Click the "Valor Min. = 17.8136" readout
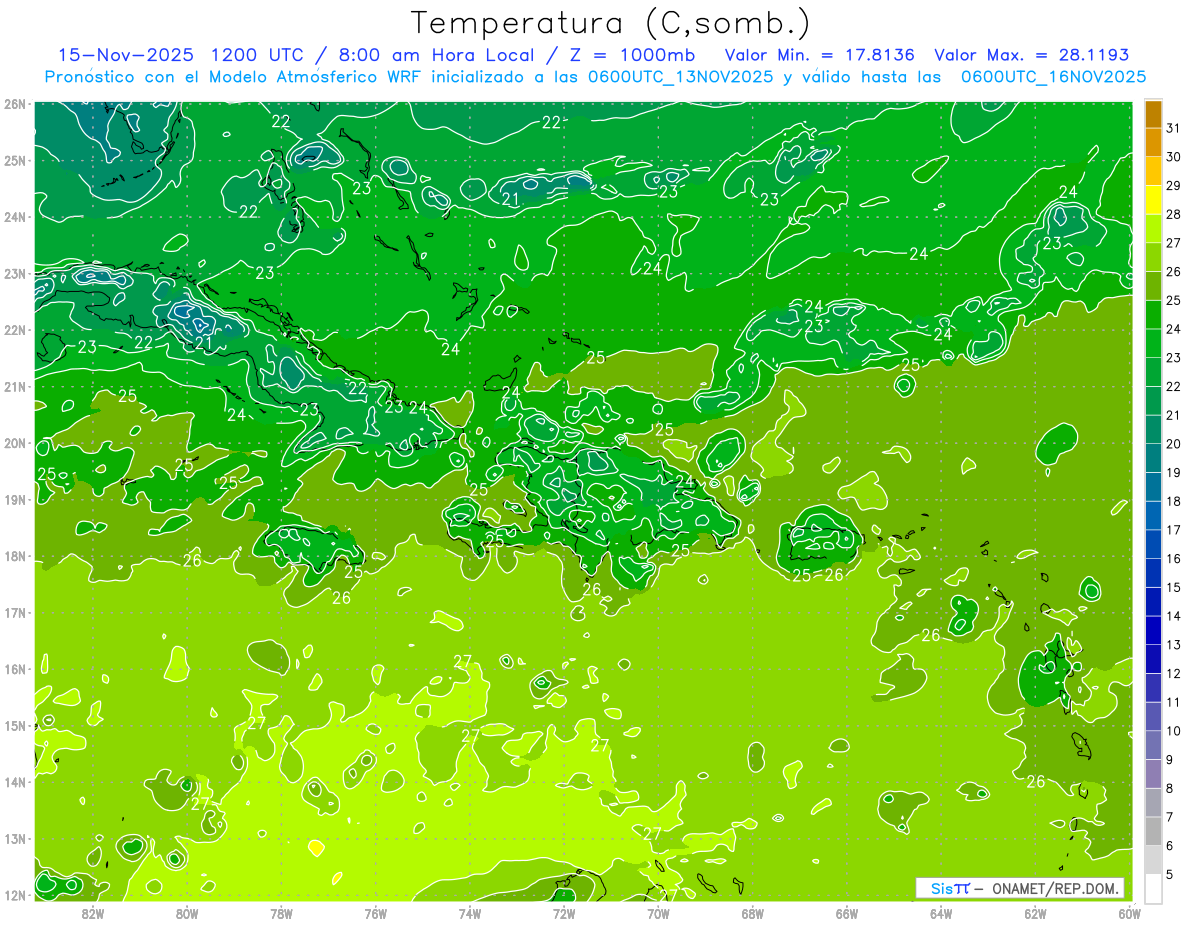Screen dimensions: 1200x927 click(x=820, y=55)
